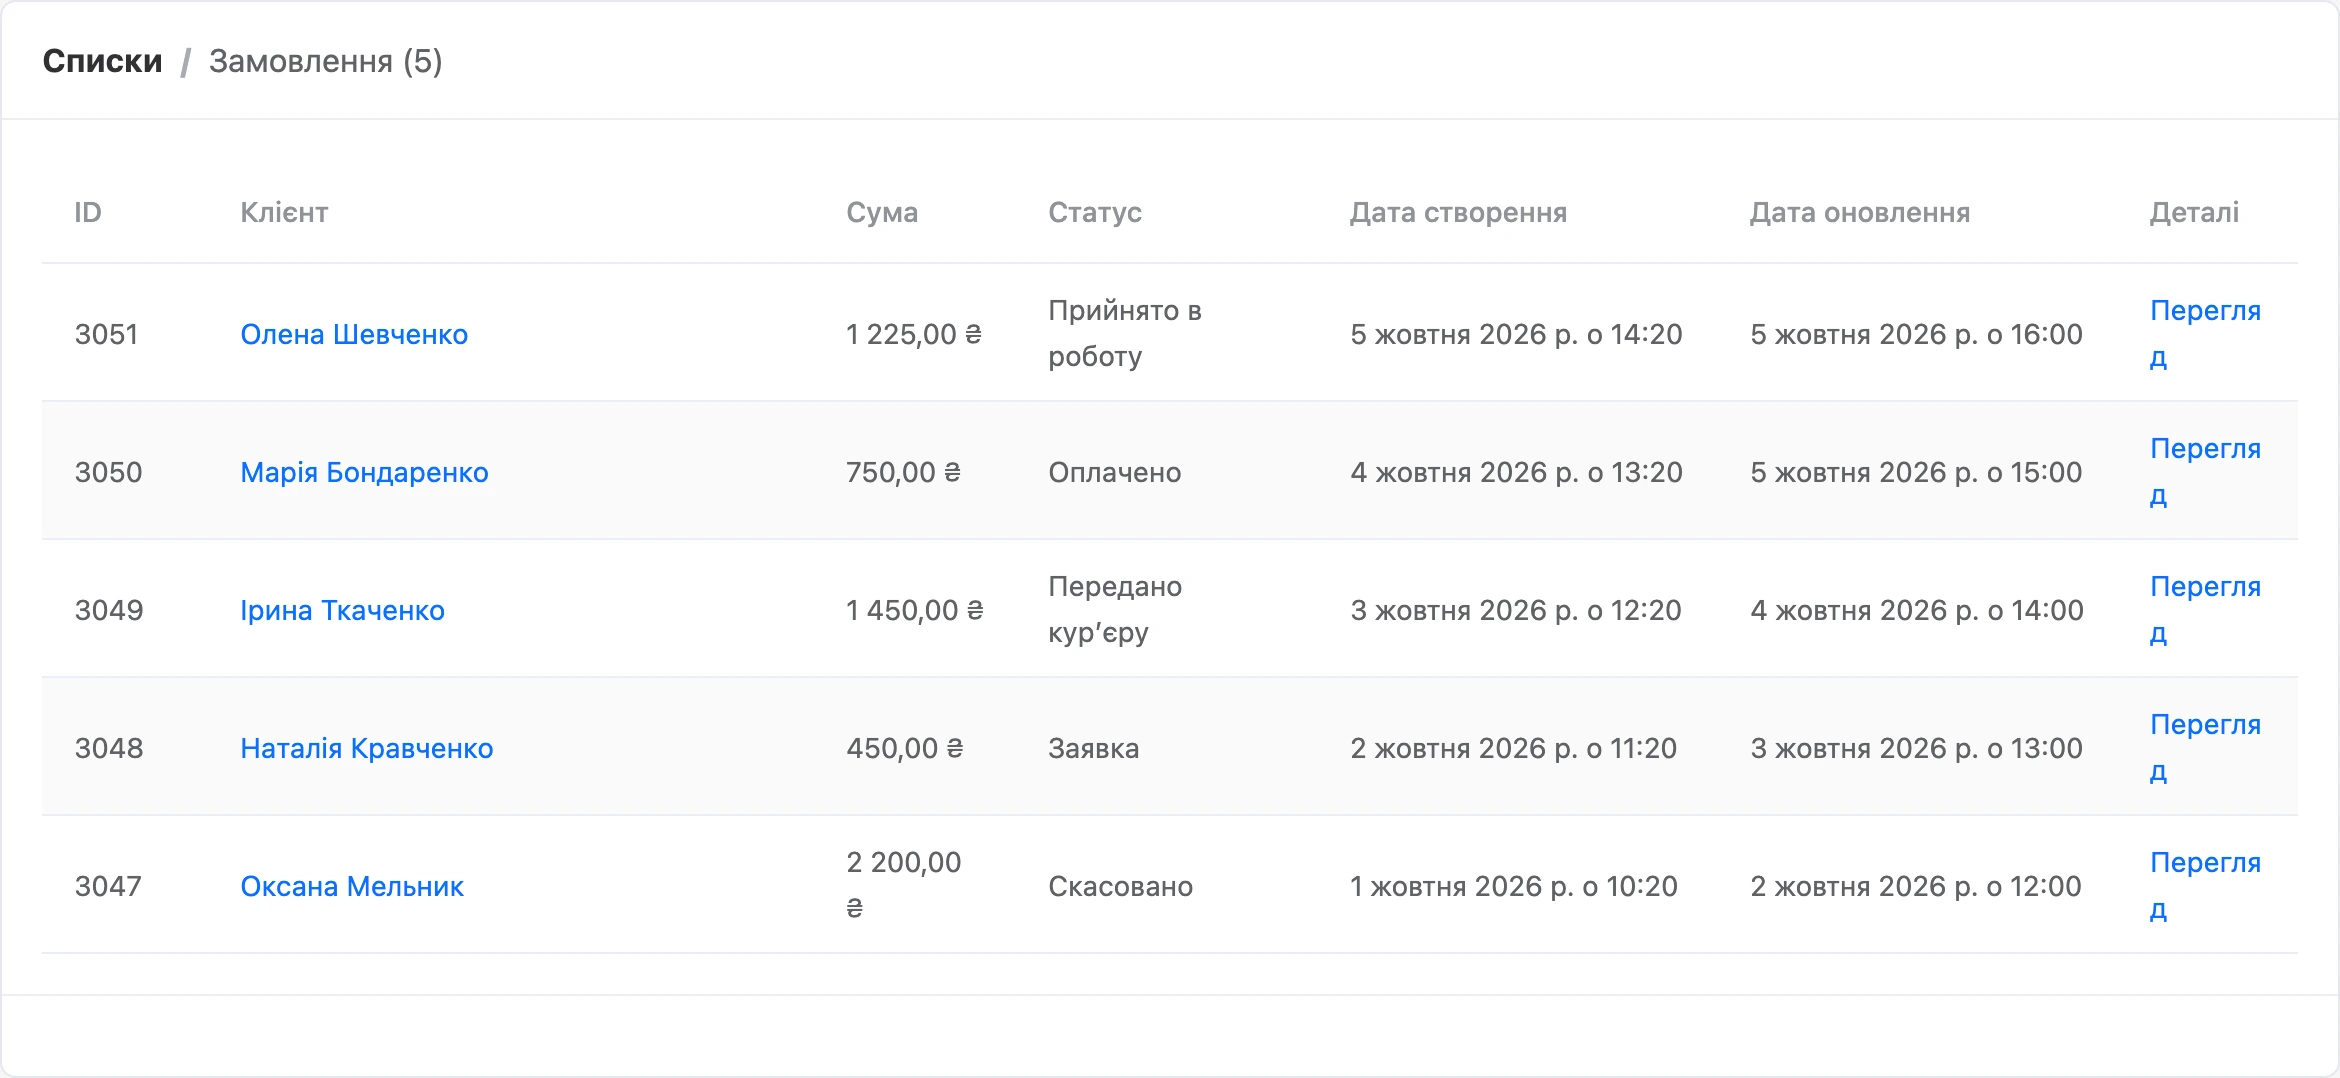This screenshot has width=2340, height=1078.
Task: Click status Оплачено
Action: 1114,472
